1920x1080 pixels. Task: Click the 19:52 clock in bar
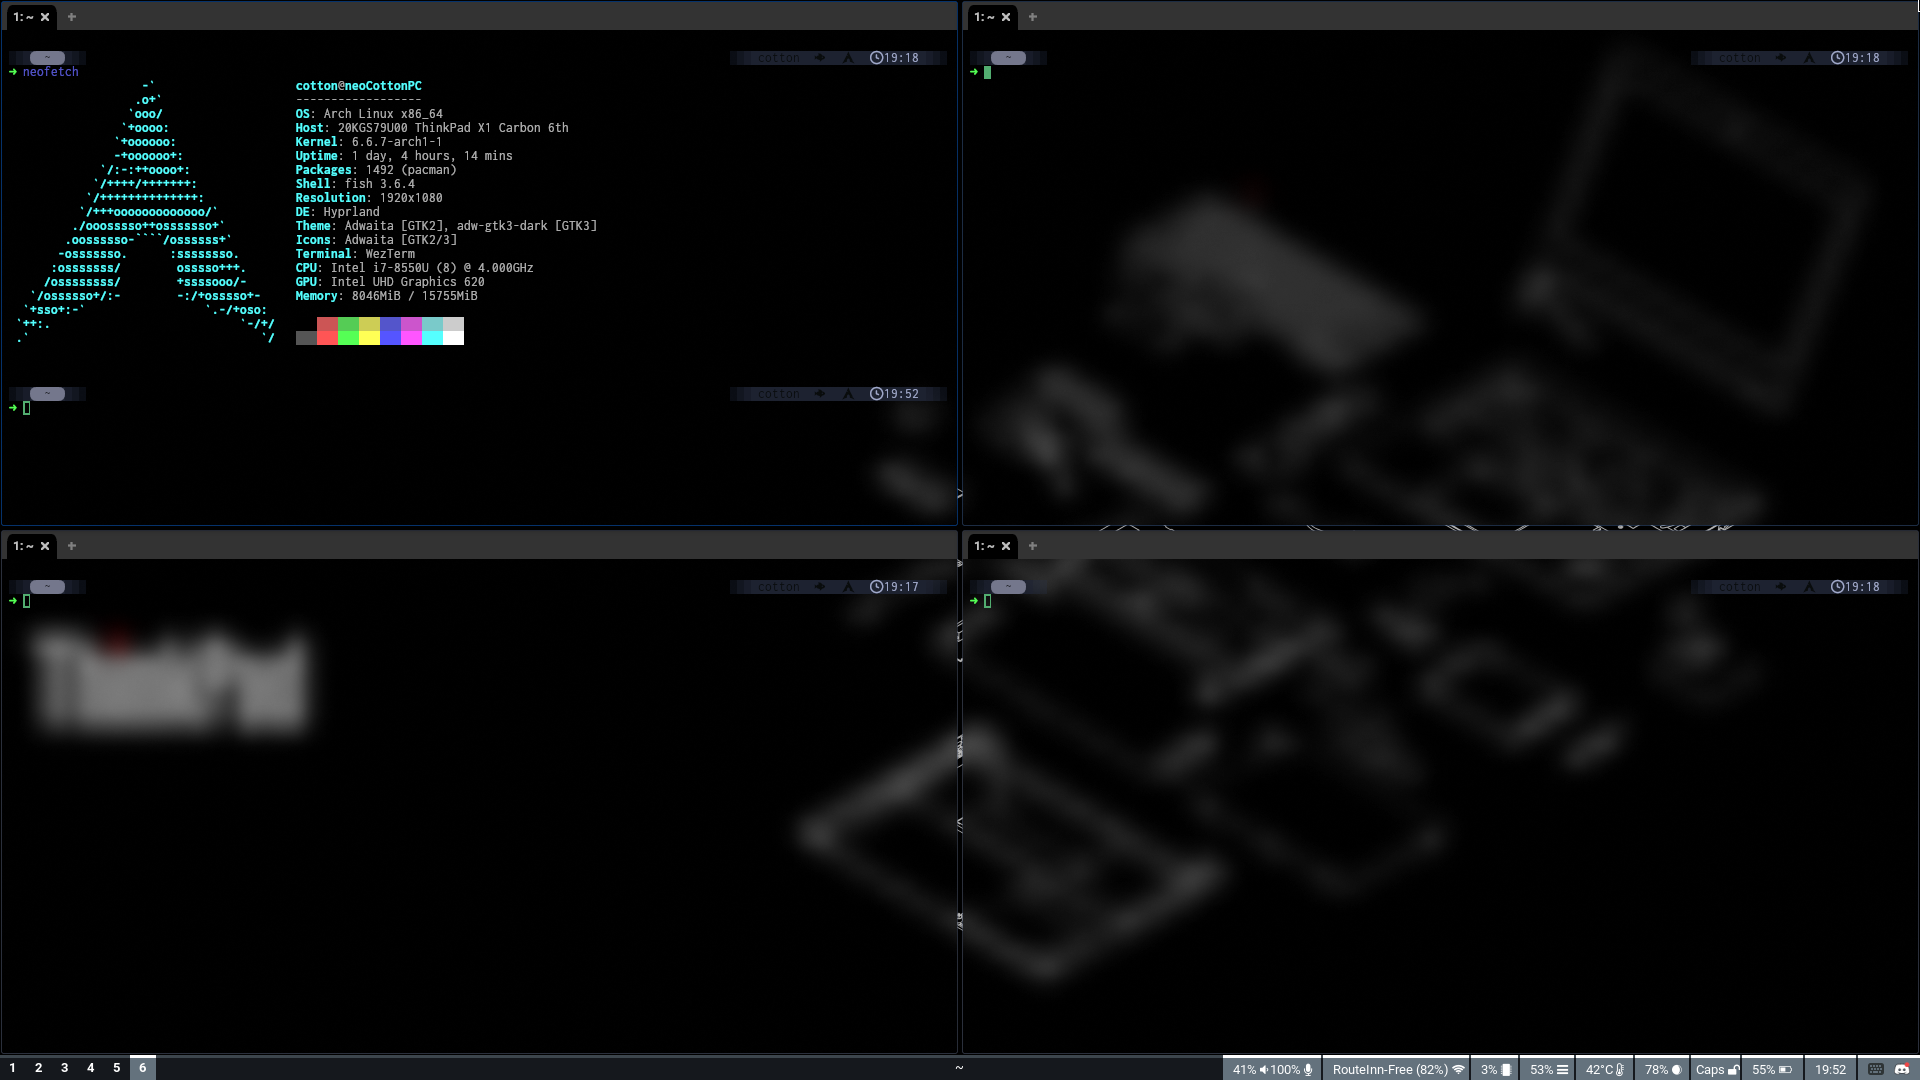(x=1830, y=1069)
